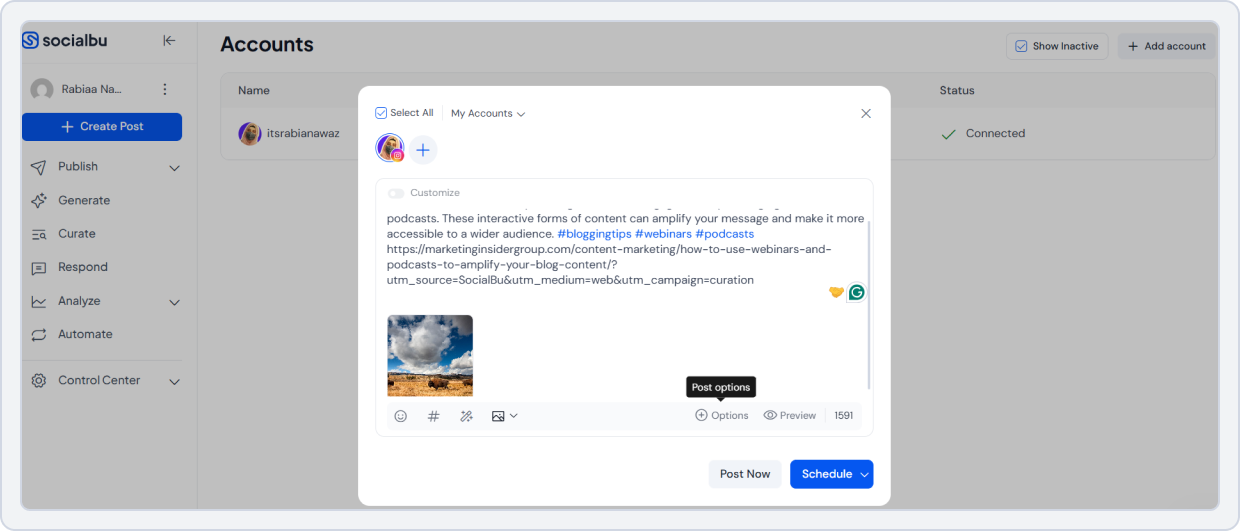Open Post Options button
Image resolution: width=1240 pixels, height=531 pixels.
click(722, 416)
